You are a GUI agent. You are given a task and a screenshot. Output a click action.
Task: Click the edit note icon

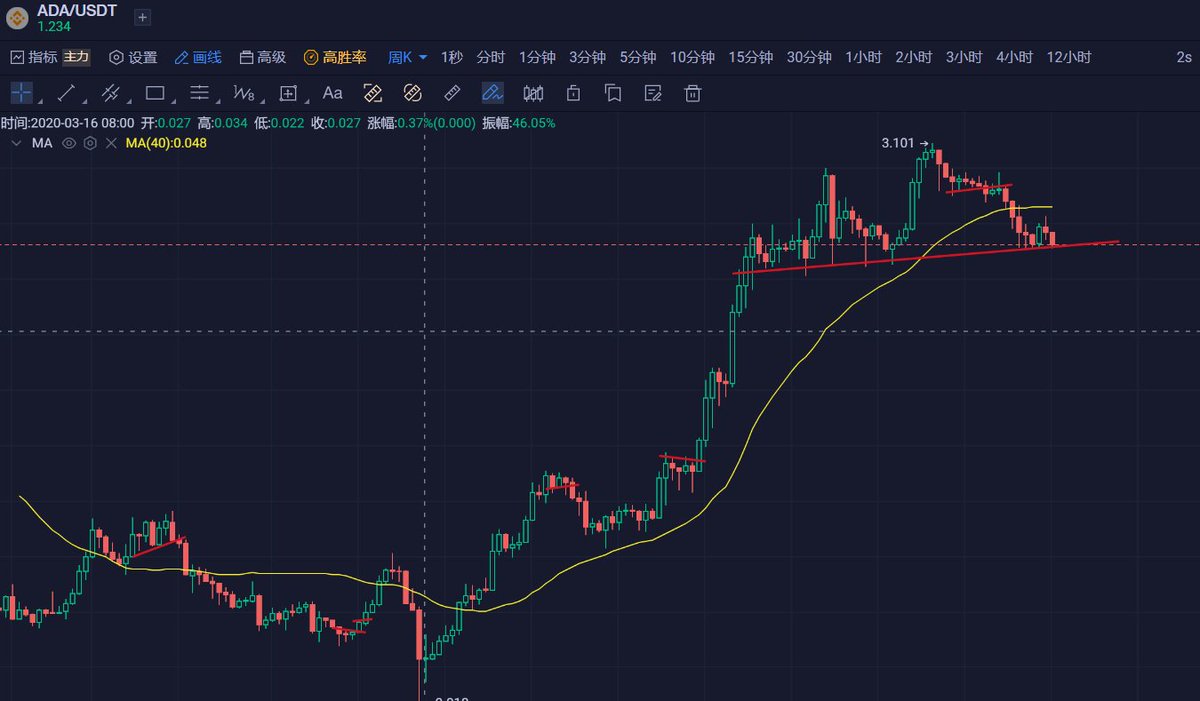(653, 93)
